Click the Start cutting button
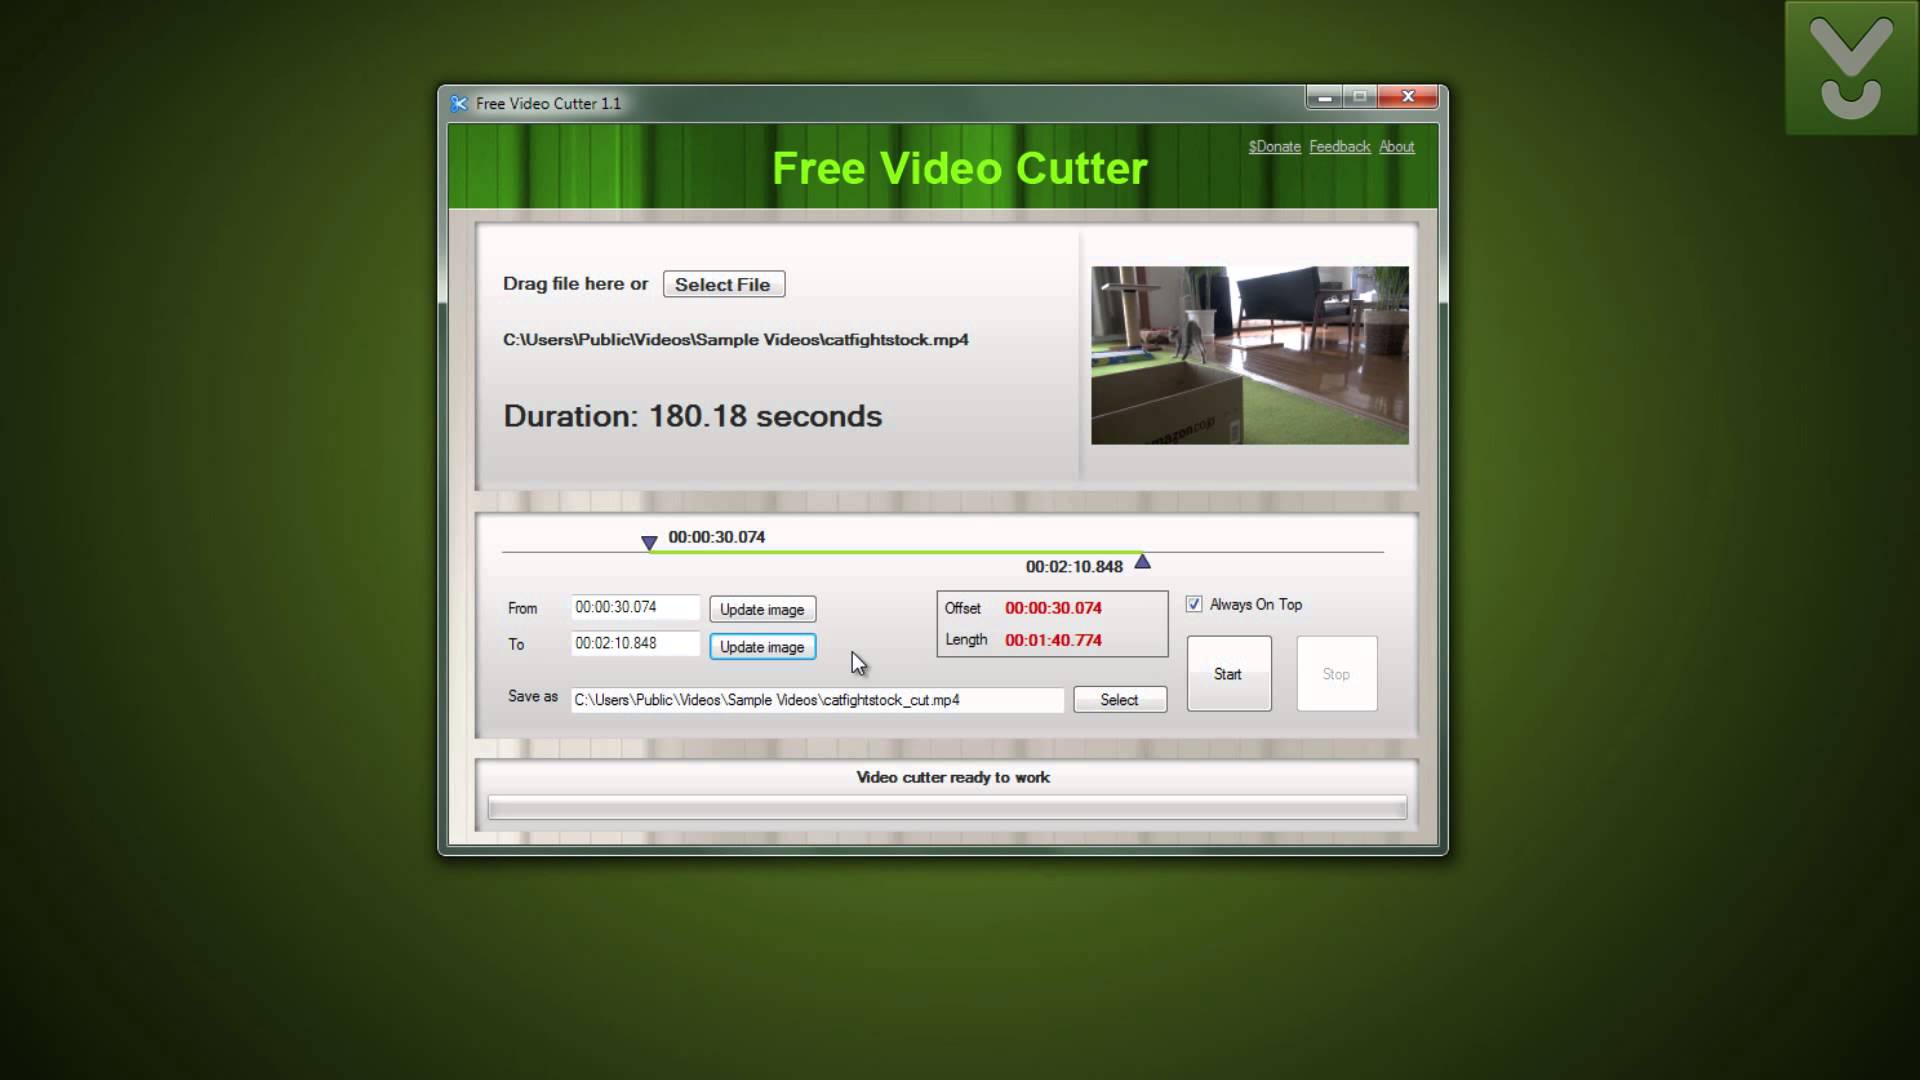The width and height of the screenshot is (1920, 1080). point(1226,673)
